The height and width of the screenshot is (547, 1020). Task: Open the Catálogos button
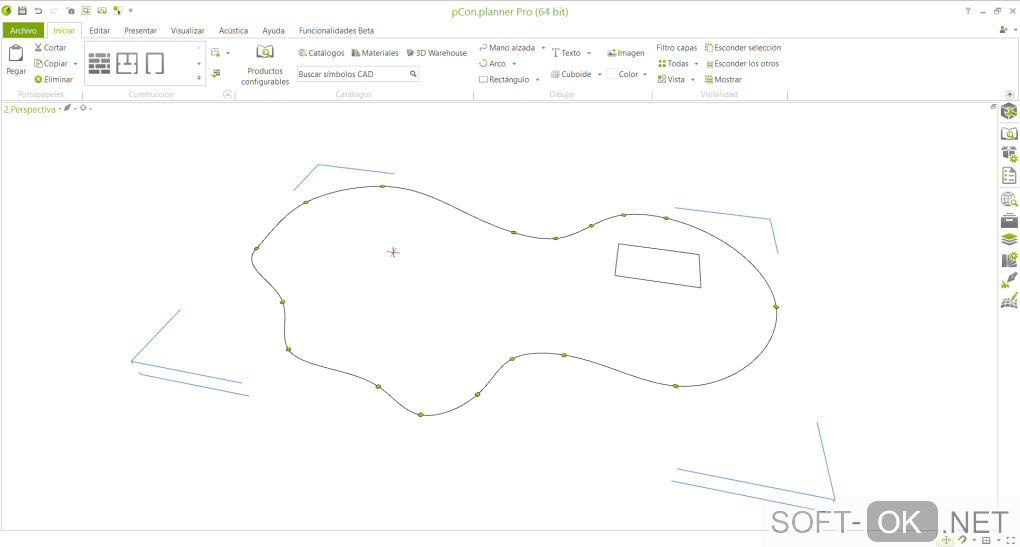click(321, 53)
